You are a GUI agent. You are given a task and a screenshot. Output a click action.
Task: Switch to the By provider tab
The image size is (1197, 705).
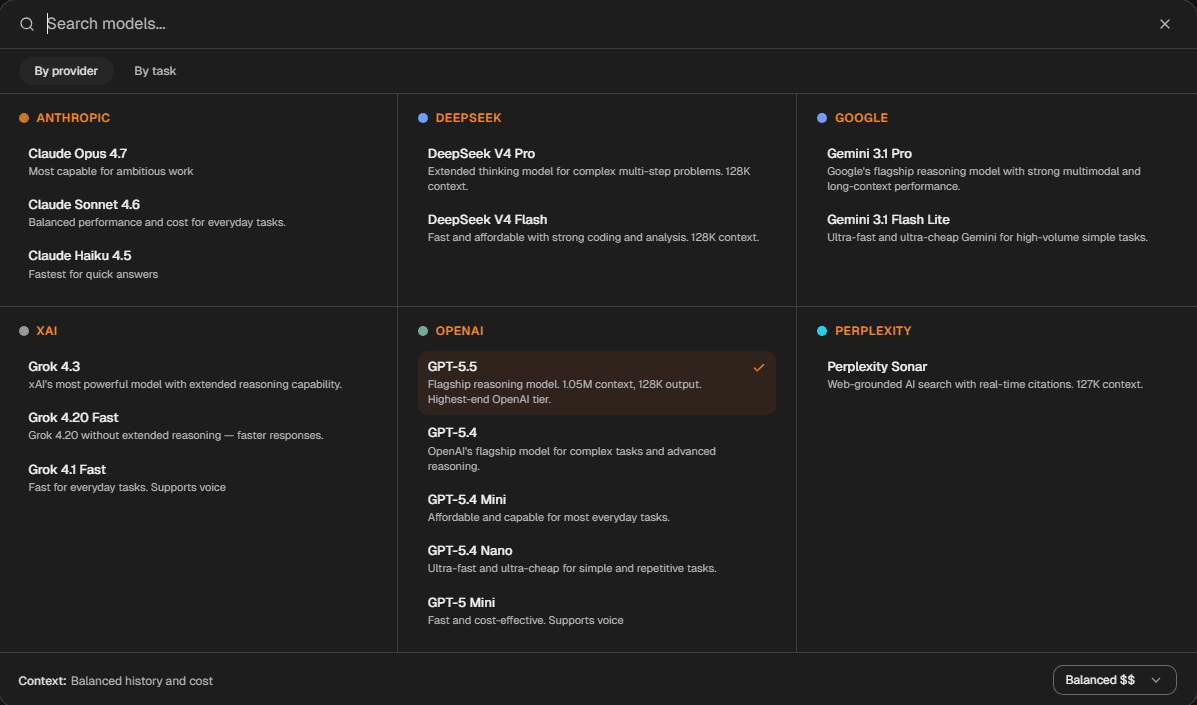coord(66,71)
